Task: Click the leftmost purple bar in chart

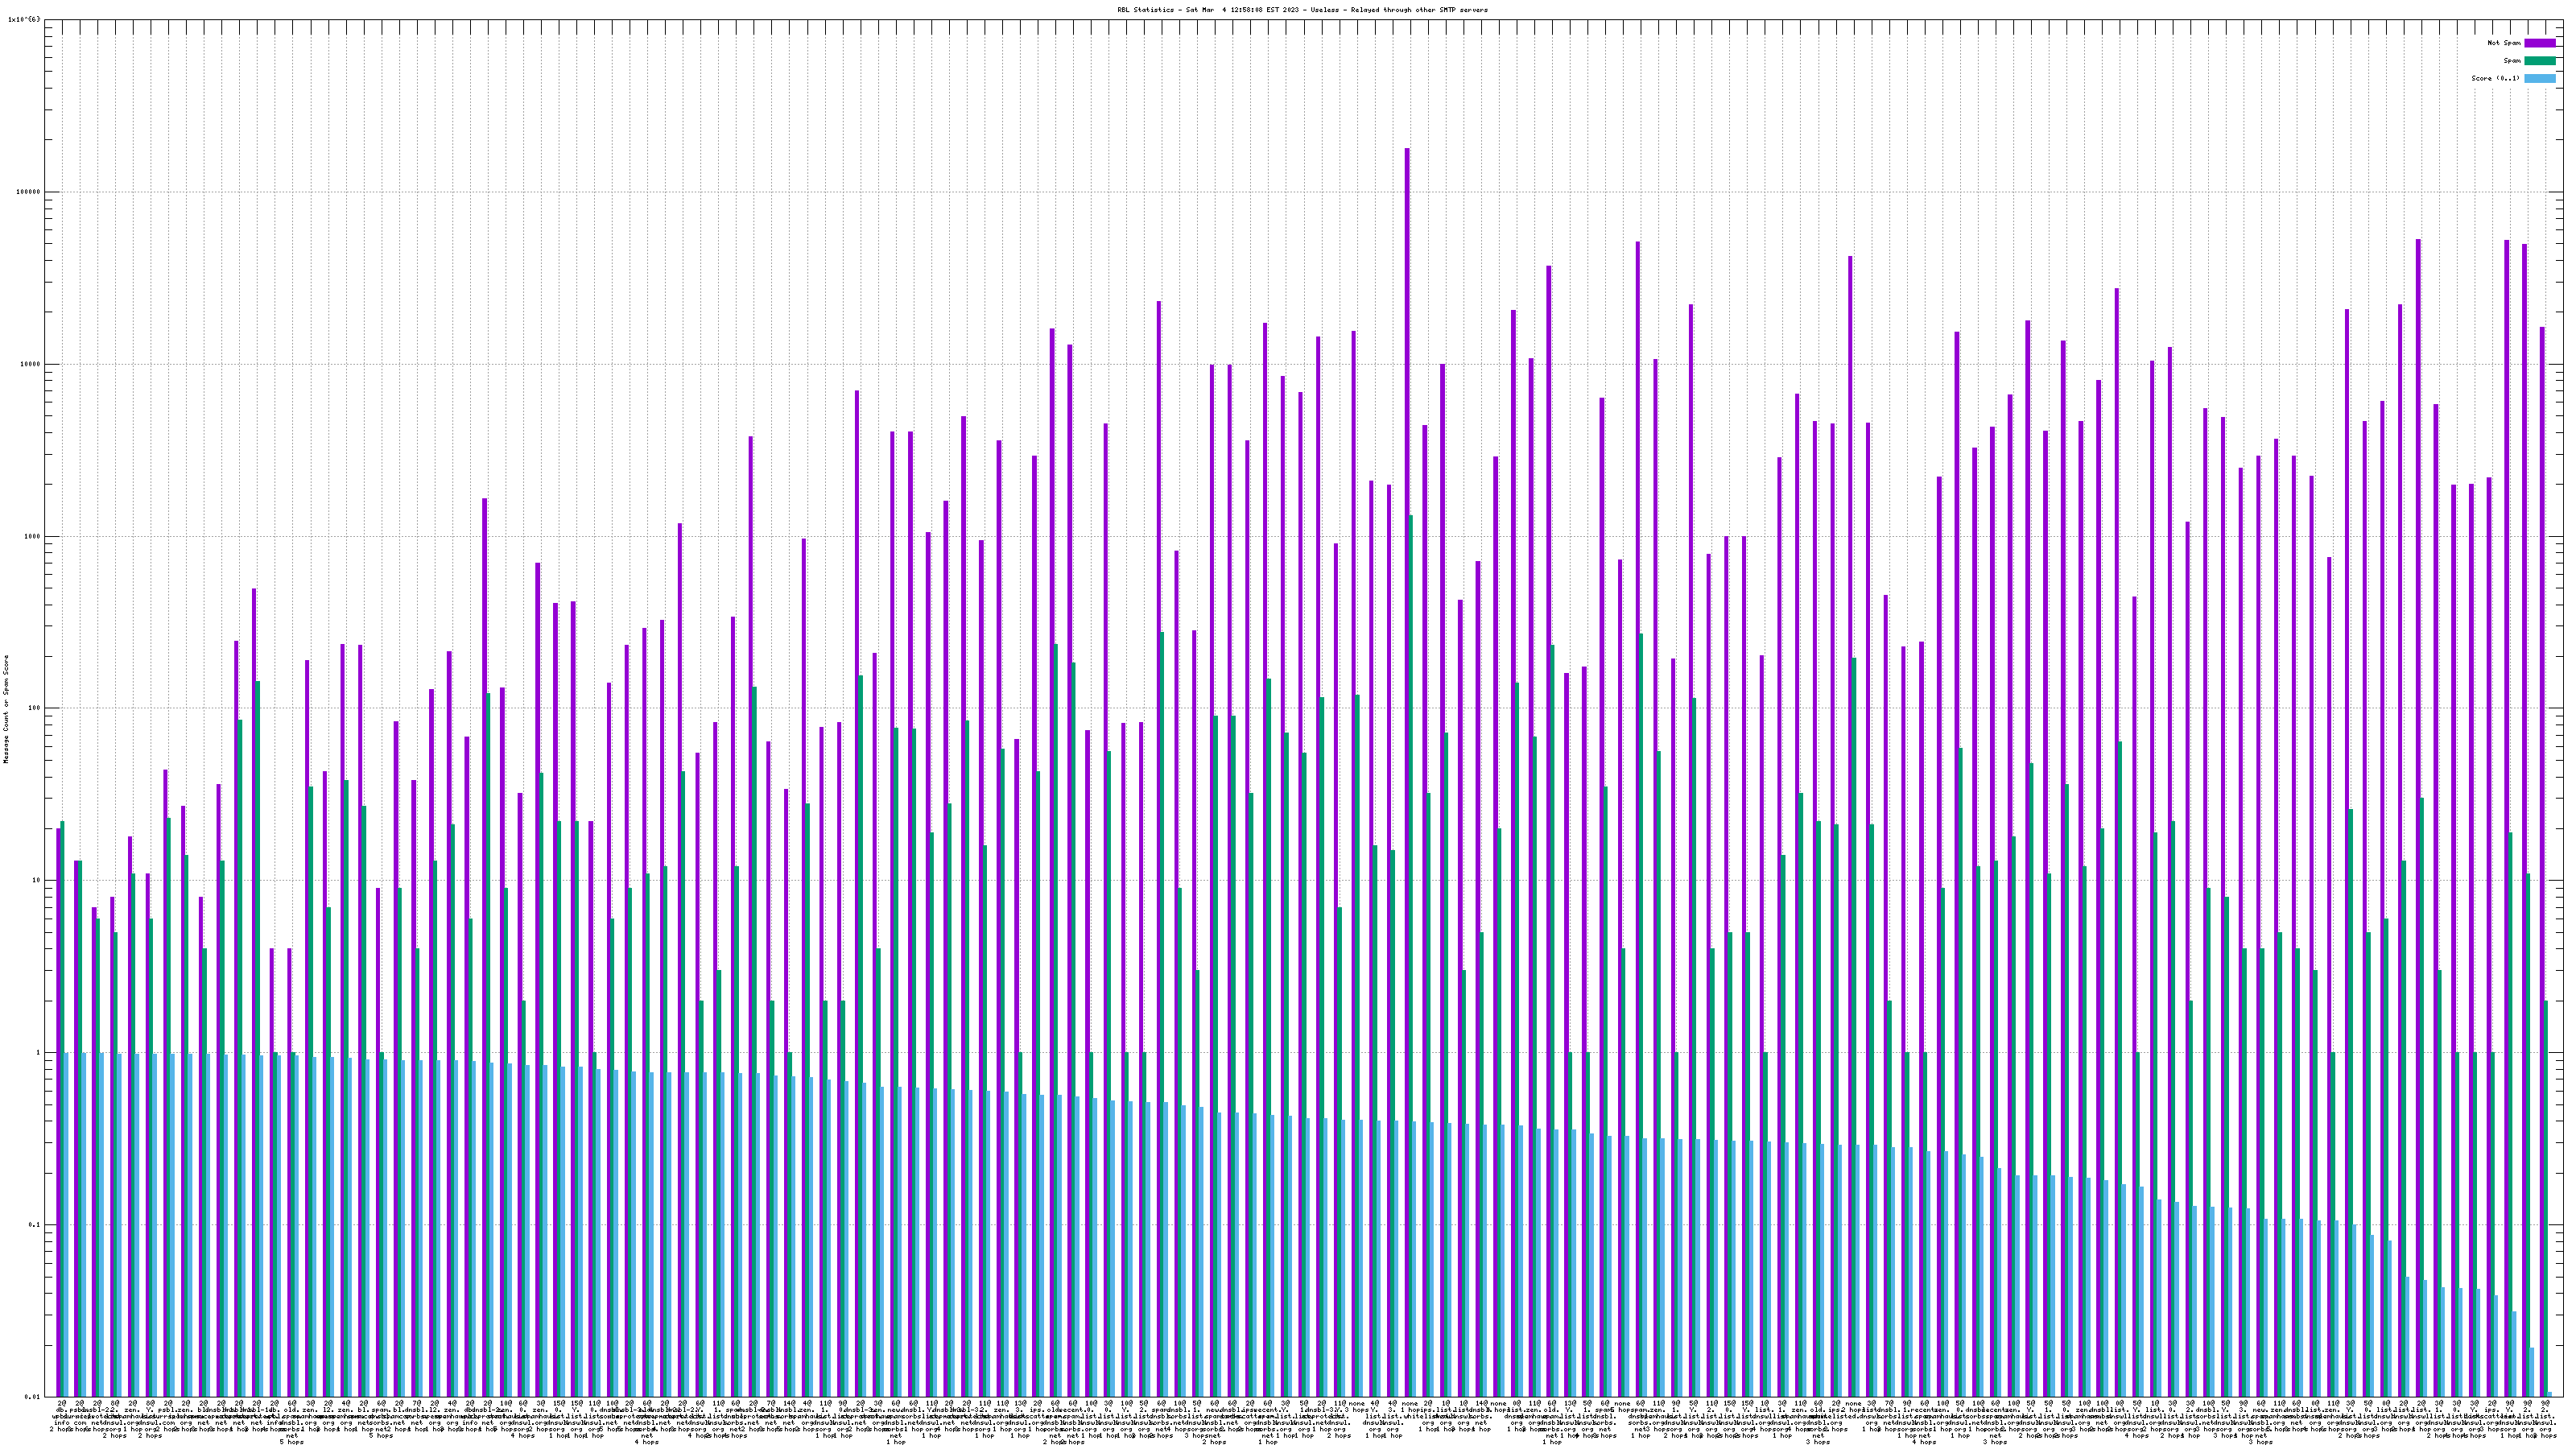Action: (x=58, y=1100)
